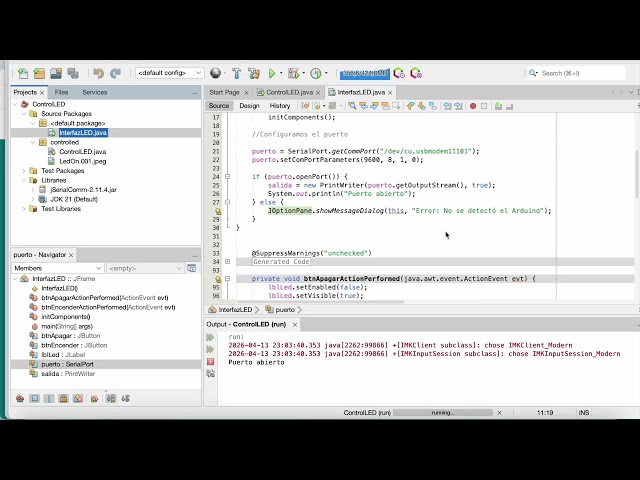Toggle Show Inherited Members in Navigator
Viewport: 640px width, 480px height.
point(20,398)
